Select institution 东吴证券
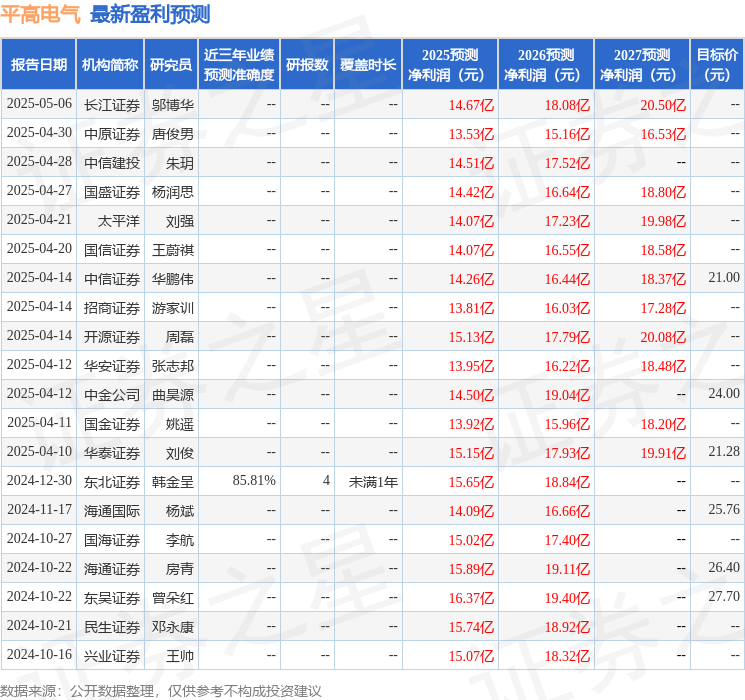This screenshot has height=700, width=745. point(112,598)
